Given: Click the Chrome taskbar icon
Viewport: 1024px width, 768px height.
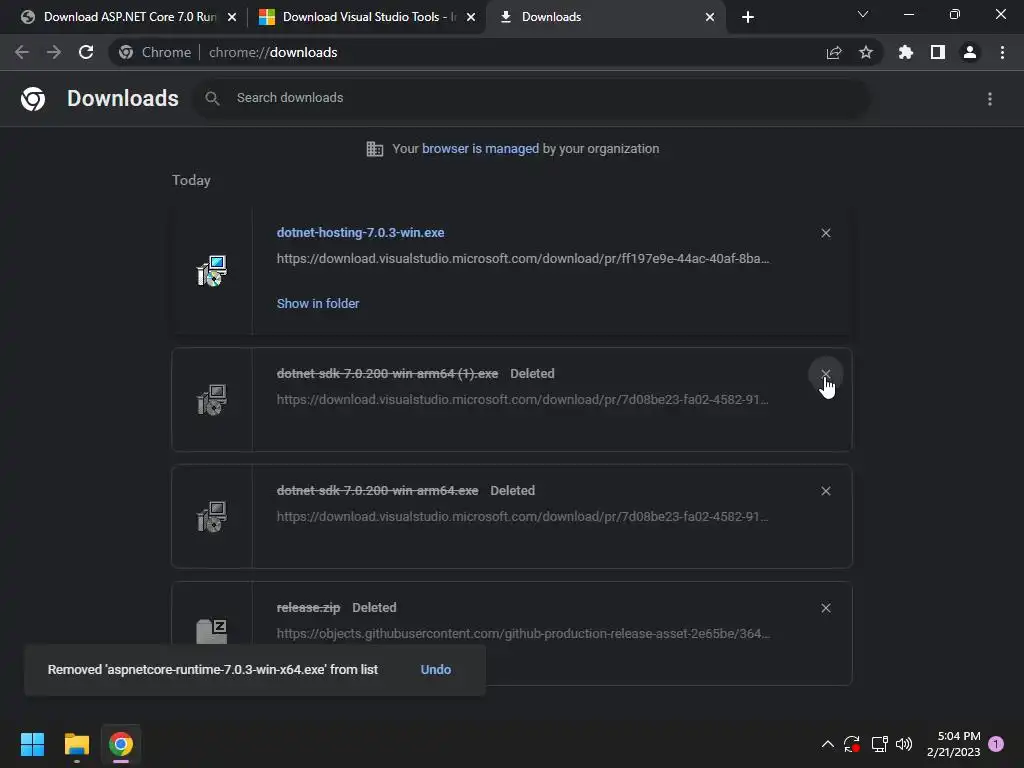Looking at the screenshot, I should coord(121,744).
